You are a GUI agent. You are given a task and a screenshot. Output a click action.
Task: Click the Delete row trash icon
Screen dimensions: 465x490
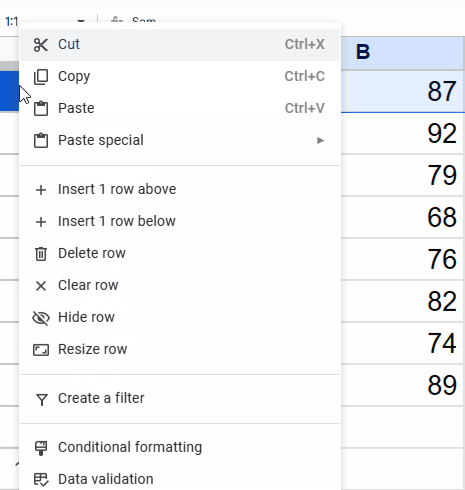coord(41,254)
